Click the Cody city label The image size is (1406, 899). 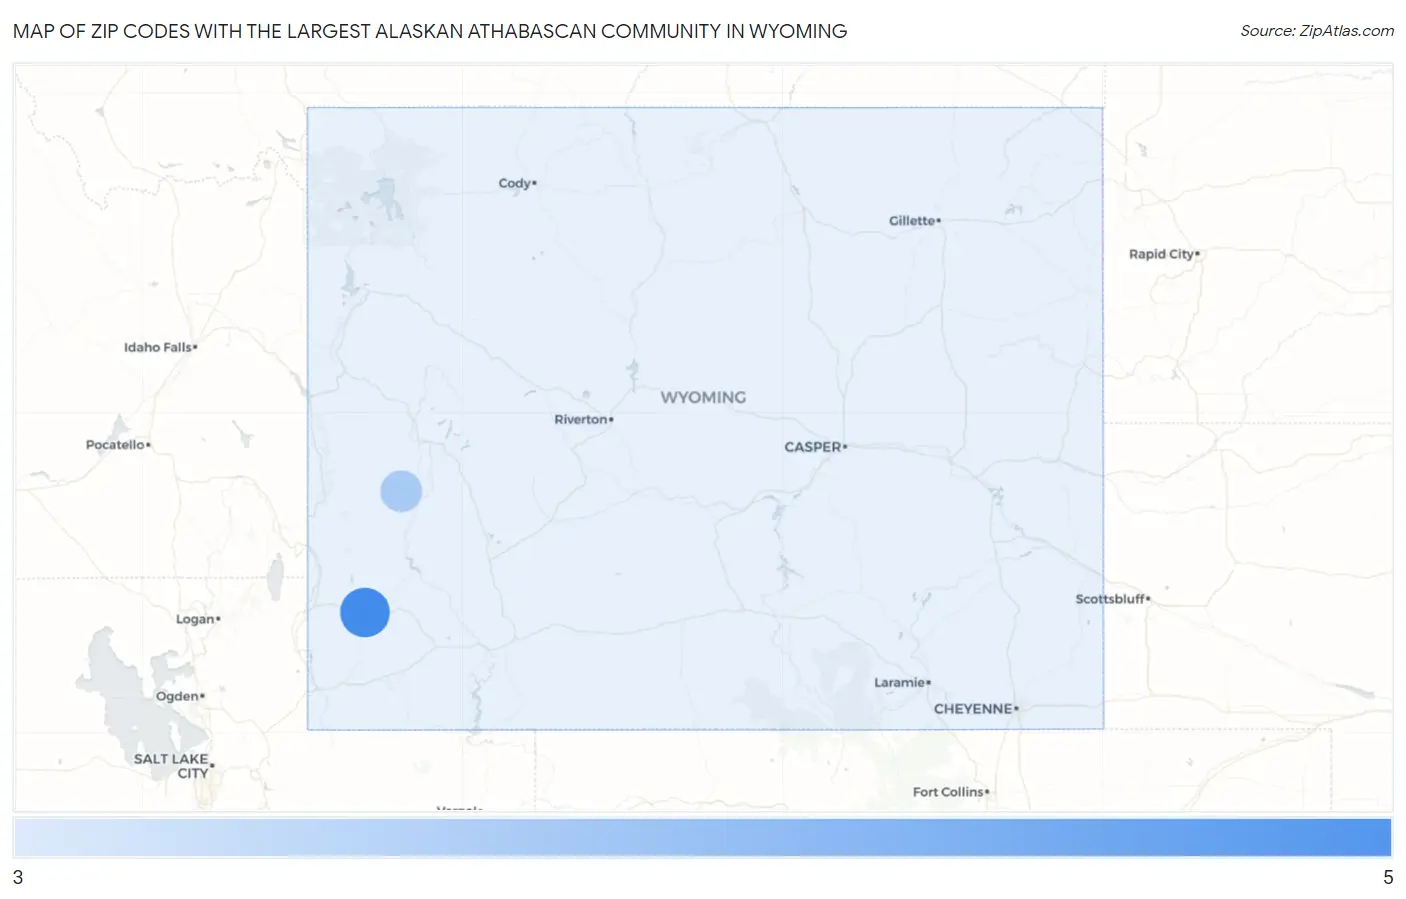[x=515, y=183]
